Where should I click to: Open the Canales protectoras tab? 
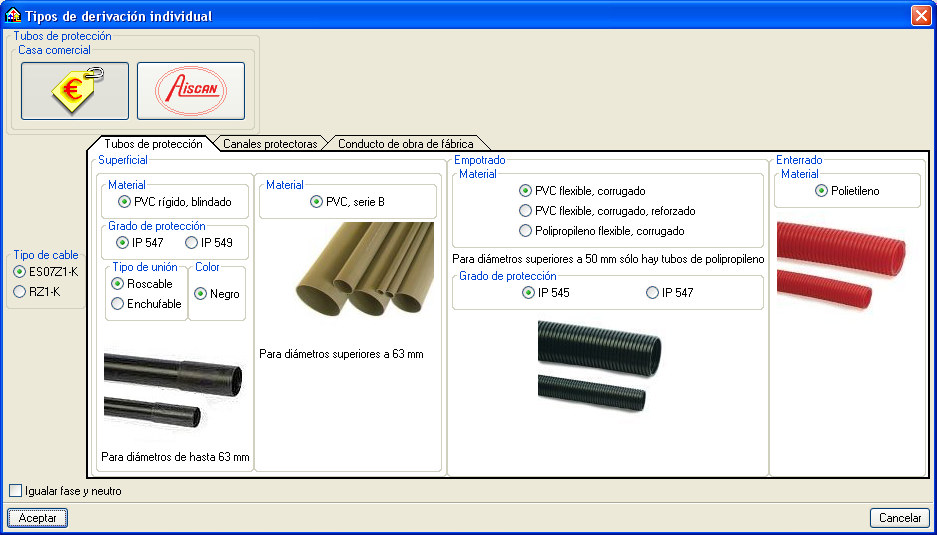click(x=270, y=144)
